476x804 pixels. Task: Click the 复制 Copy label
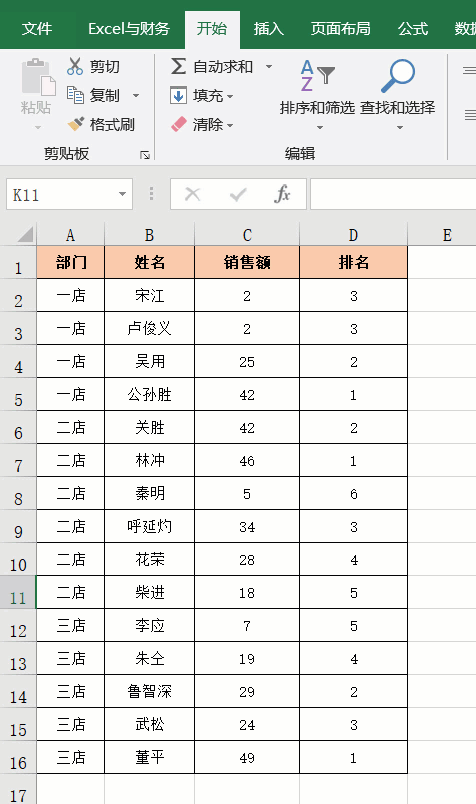(x=105, y=95)
